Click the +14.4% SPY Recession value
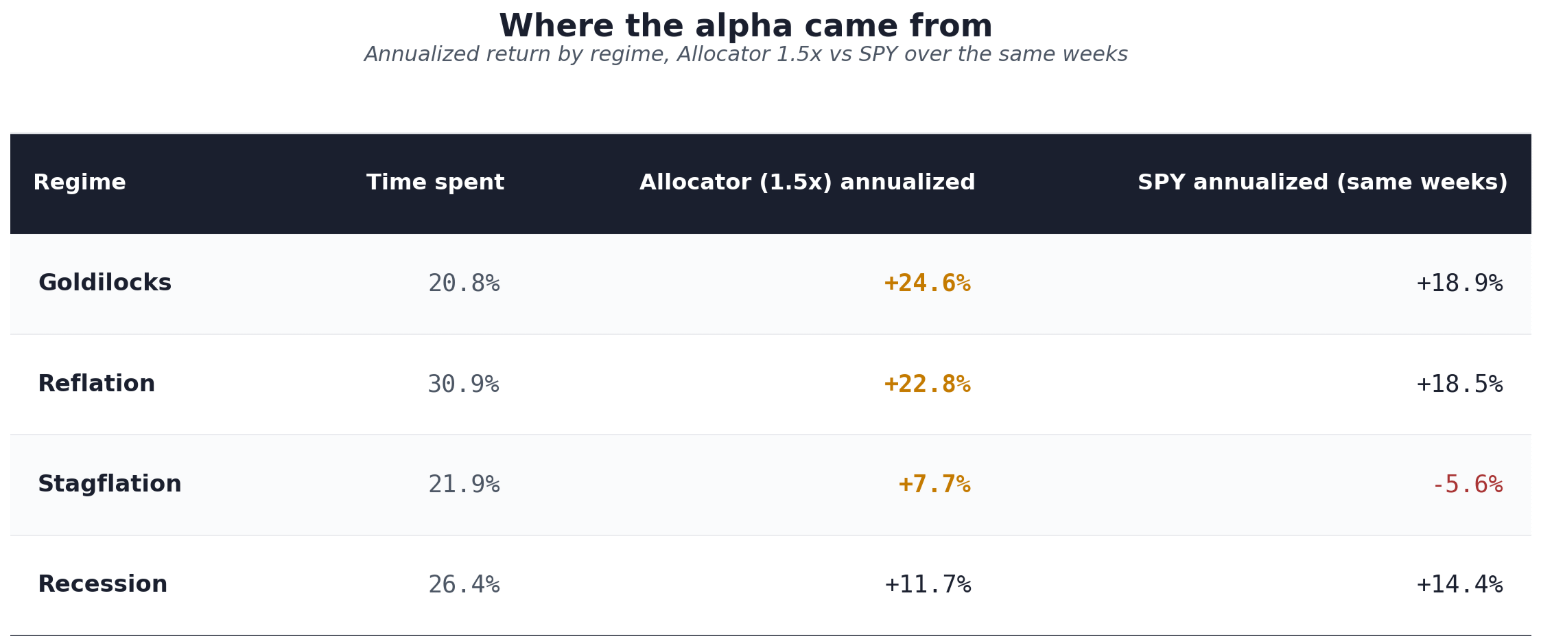The image size is (1543, 643). click(1460, 585)
